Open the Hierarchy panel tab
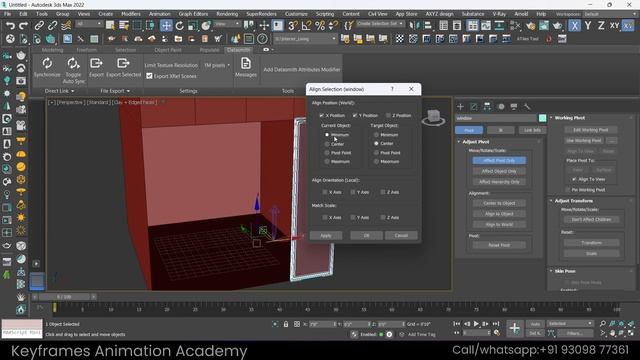 click(x=487, y=107)
